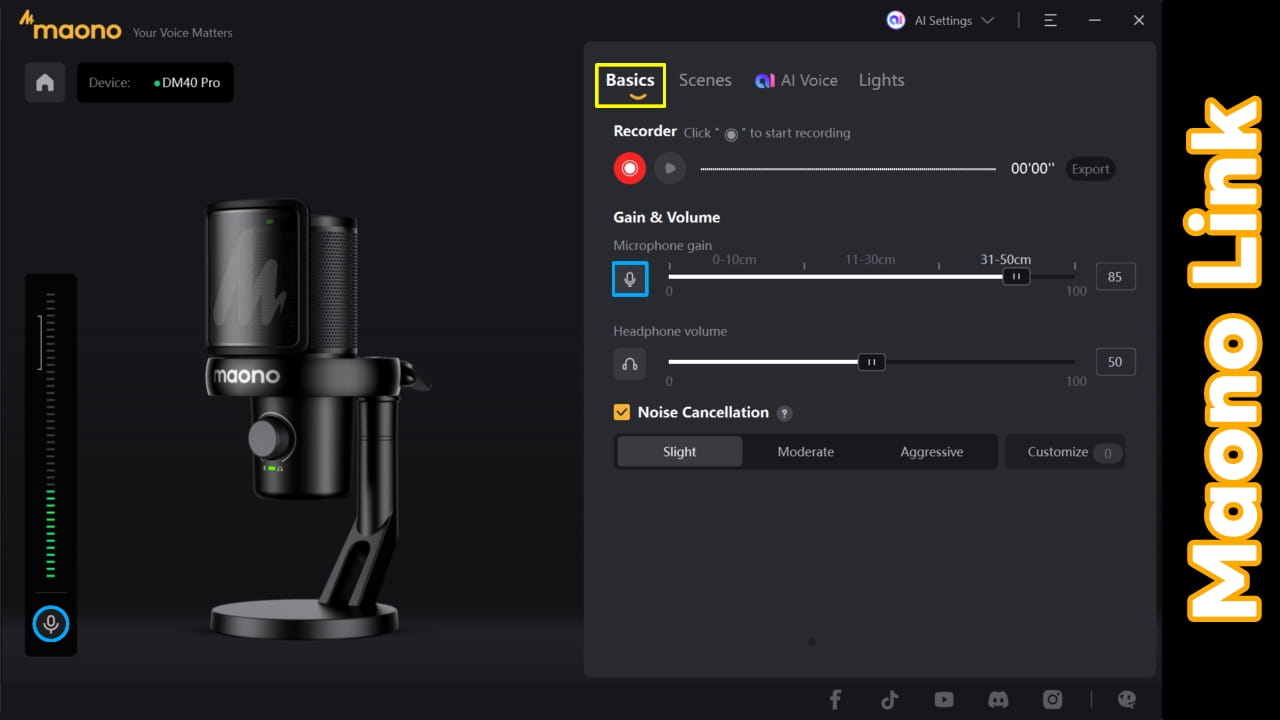Open the Lights tab

click(x=881, y=81)
